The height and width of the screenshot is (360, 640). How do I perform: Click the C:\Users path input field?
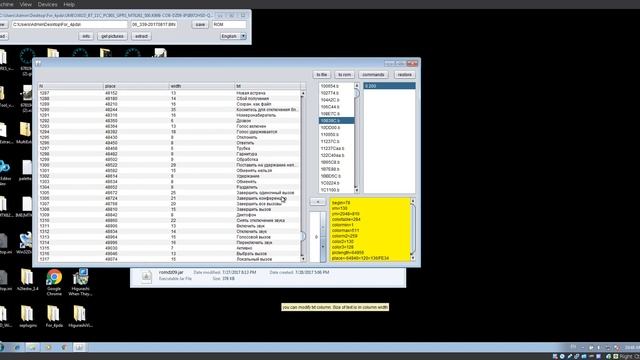click(x=69, y=24)
